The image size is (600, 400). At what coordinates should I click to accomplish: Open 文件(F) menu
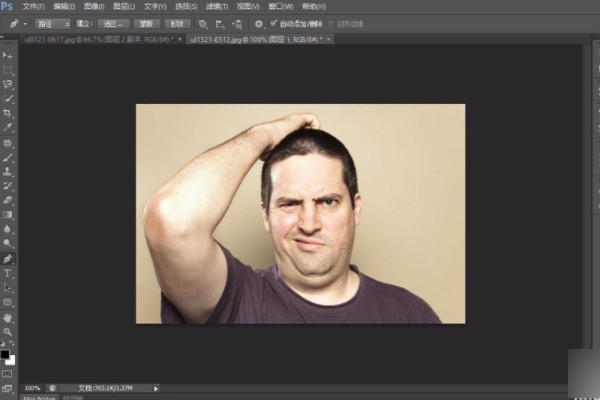click(x=33, y=7)
